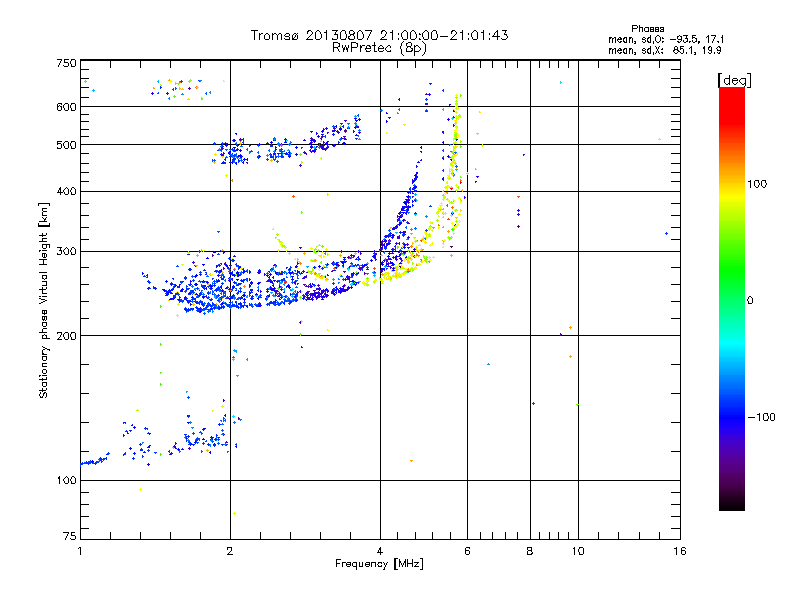Image resolution: width=800 pixels, height=600 pixels.
Task: Click the '6' x-axis tick label
Action: pyautogui.click(x=467, y=551)
